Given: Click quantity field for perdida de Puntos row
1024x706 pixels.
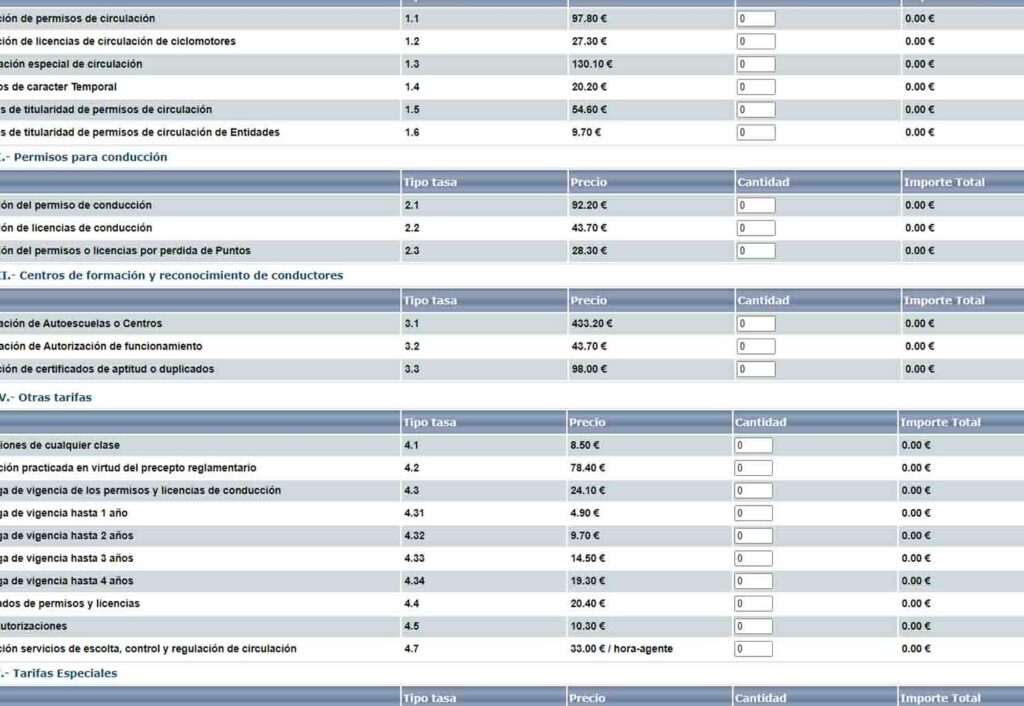Looking at the screenshot, I should click(756, 251).
